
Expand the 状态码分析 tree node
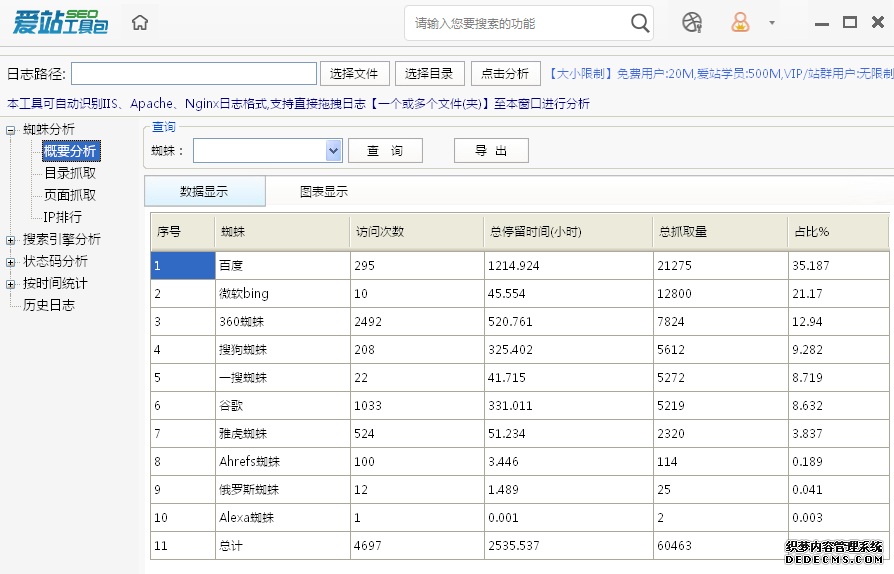(x=10, y=262)
